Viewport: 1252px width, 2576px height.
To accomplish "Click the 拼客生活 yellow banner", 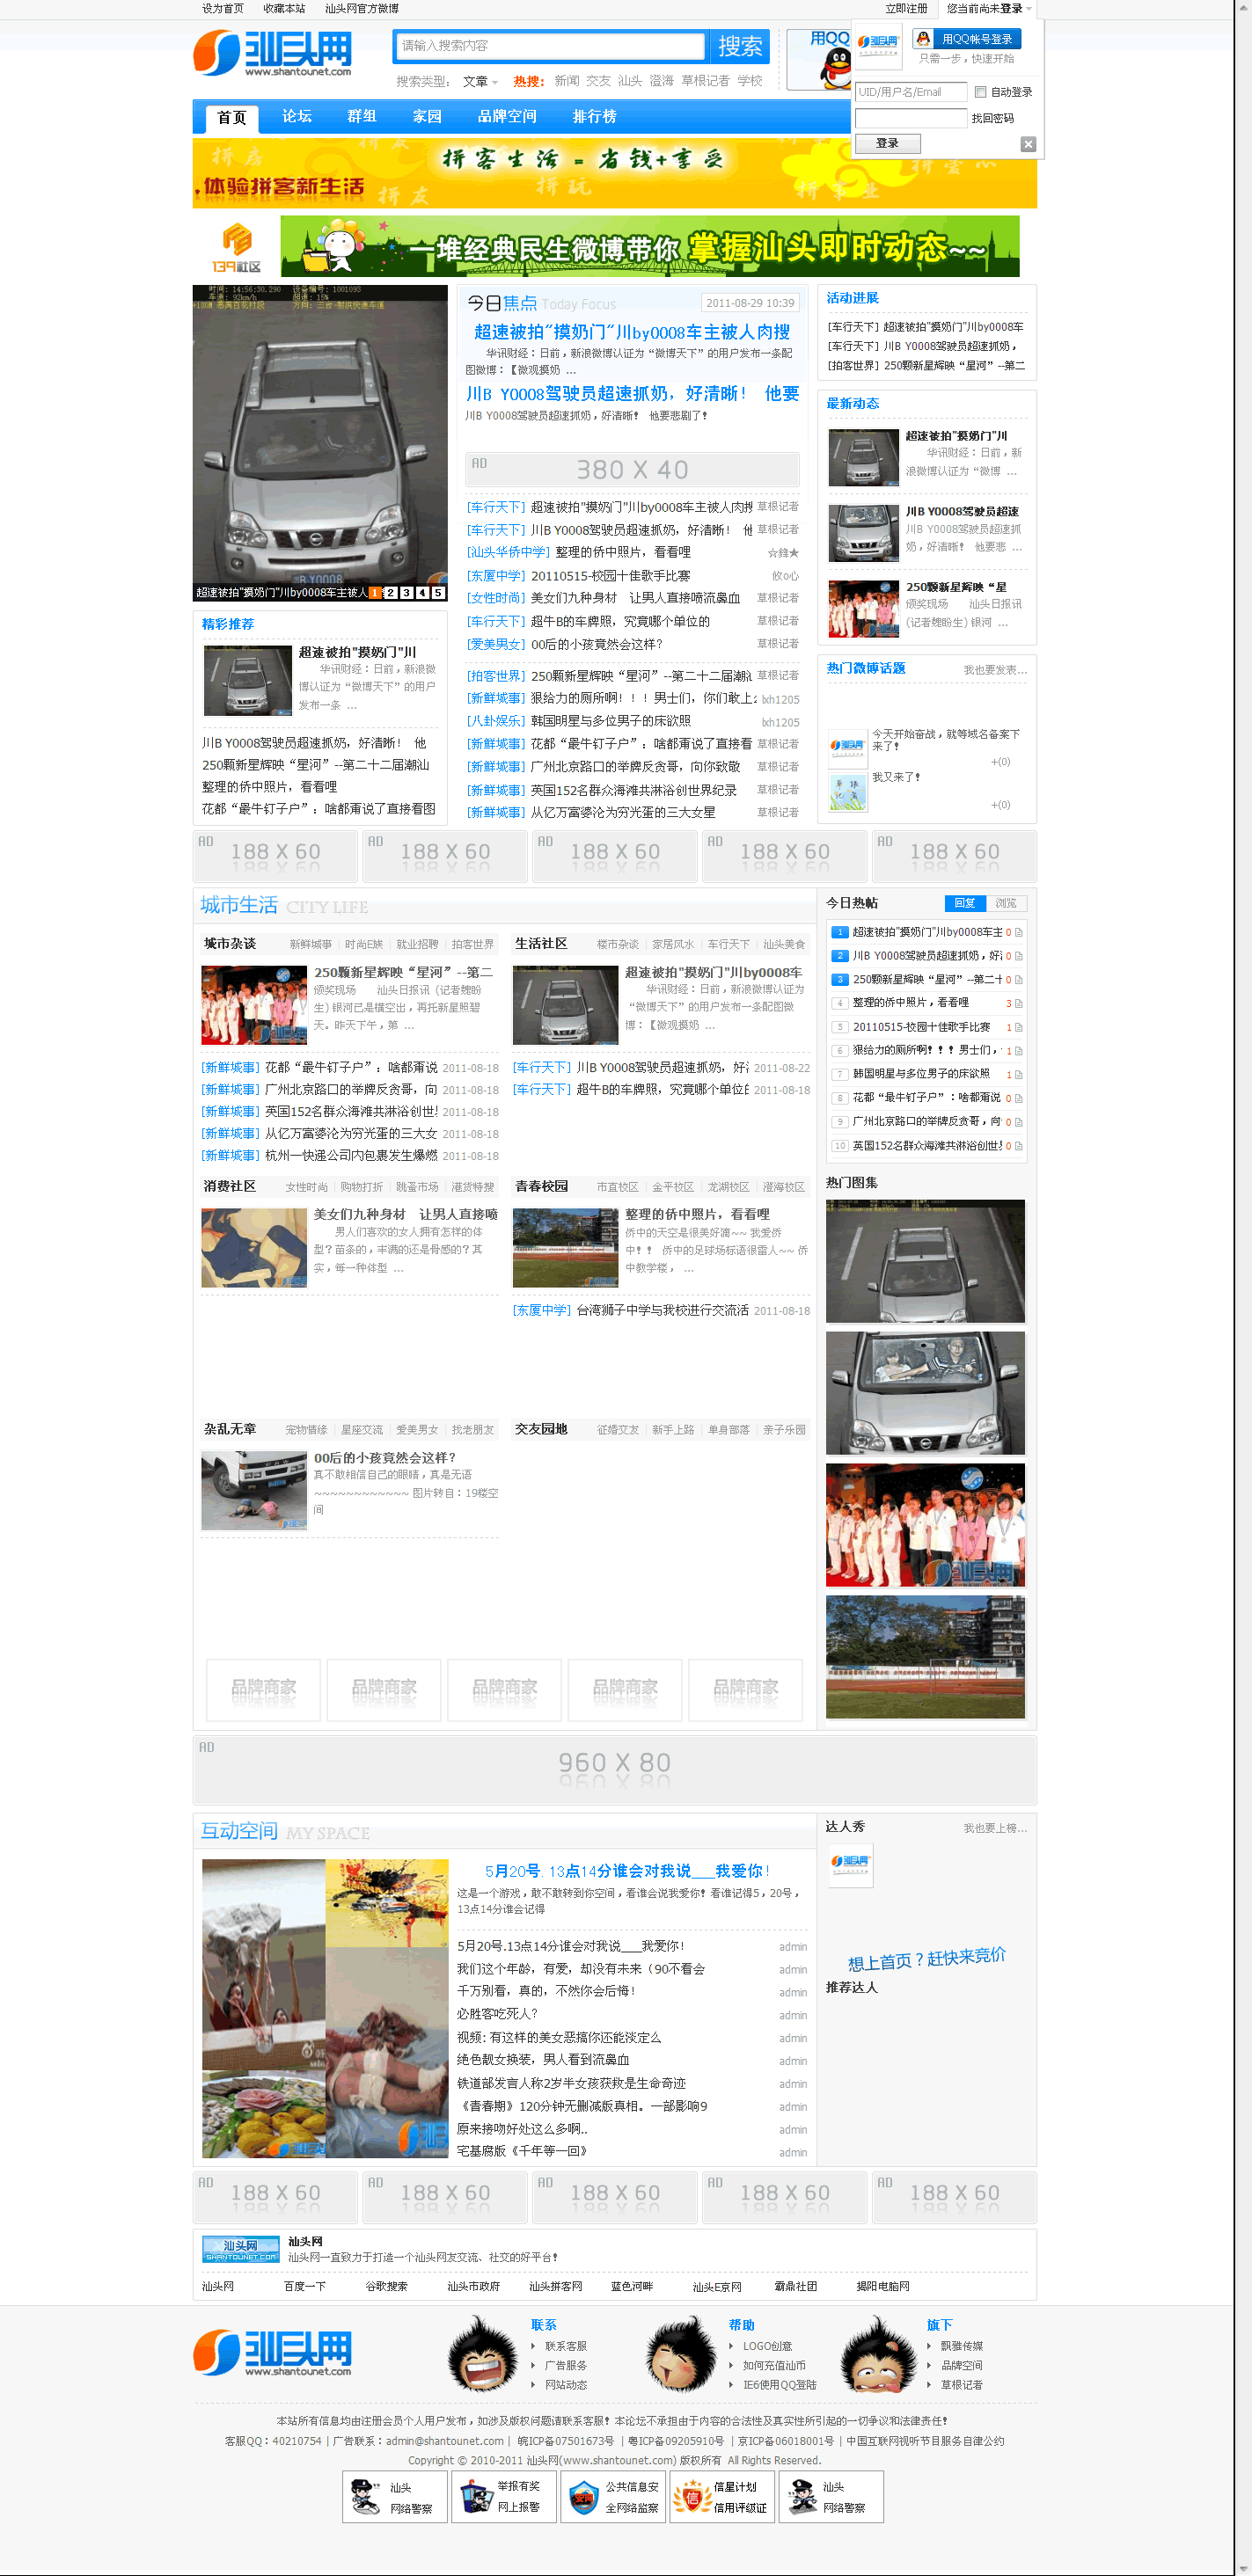I will click(x=615, y=173).
